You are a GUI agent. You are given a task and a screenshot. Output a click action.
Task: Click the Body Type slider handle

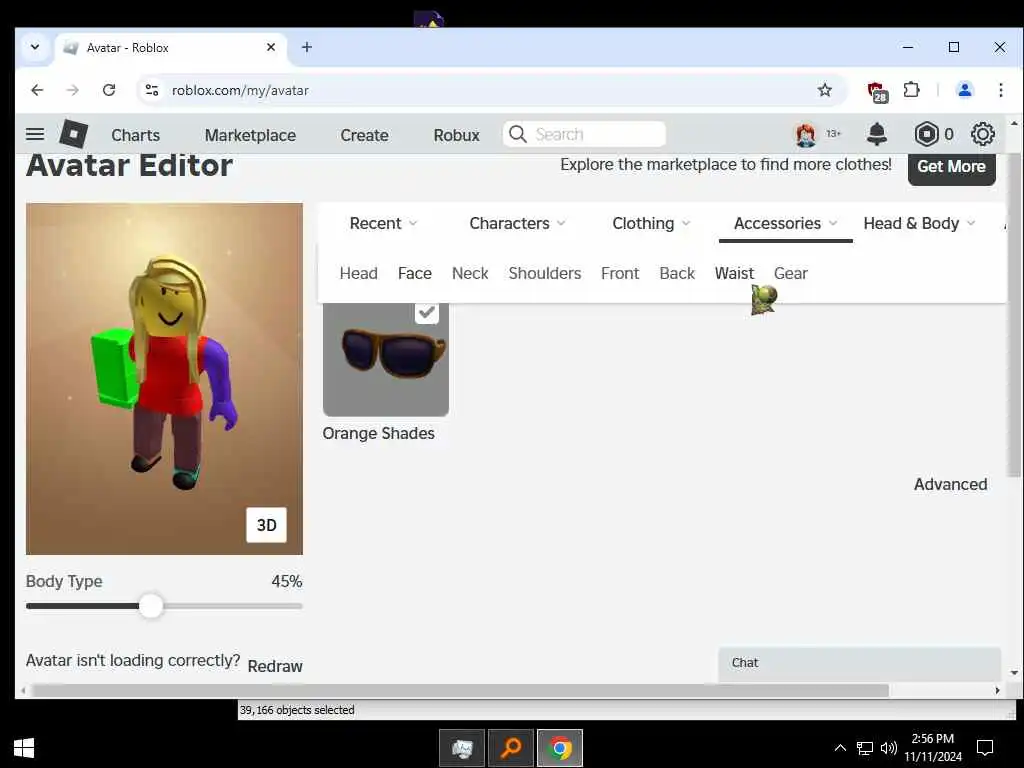coord(151,605)
